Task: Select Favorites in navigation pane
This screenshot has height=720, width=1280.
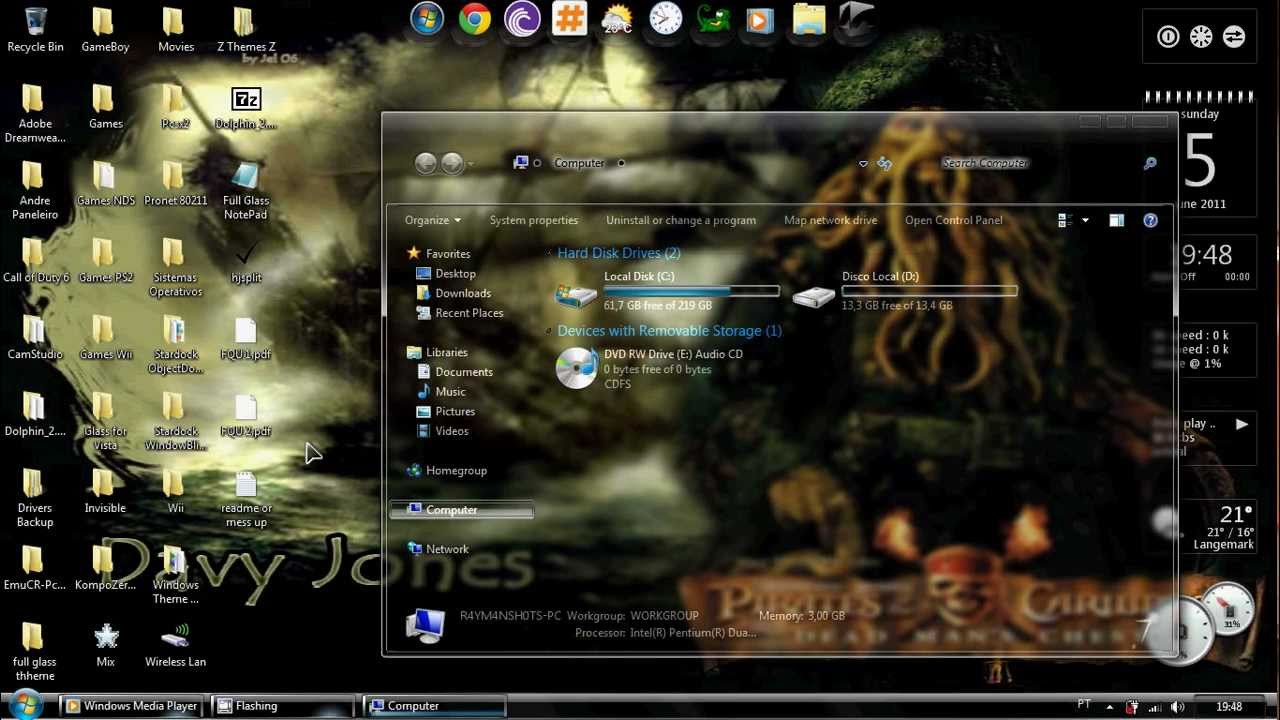Action: pos(438,254)
